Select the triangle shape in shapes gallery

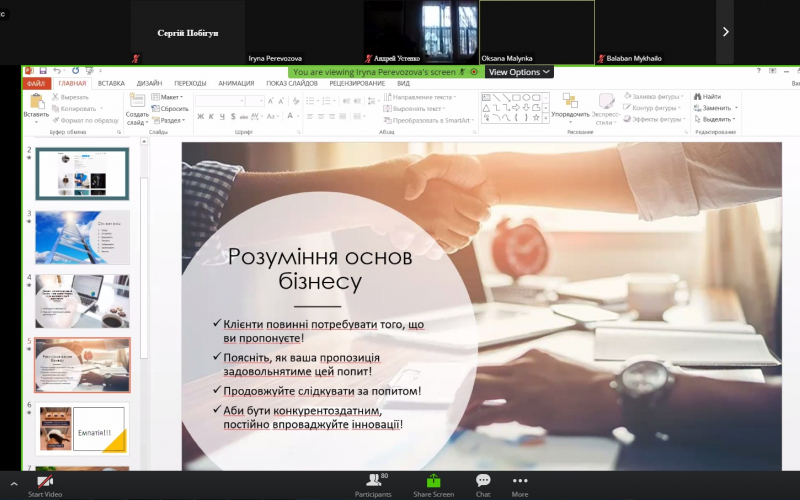point(486,108)
